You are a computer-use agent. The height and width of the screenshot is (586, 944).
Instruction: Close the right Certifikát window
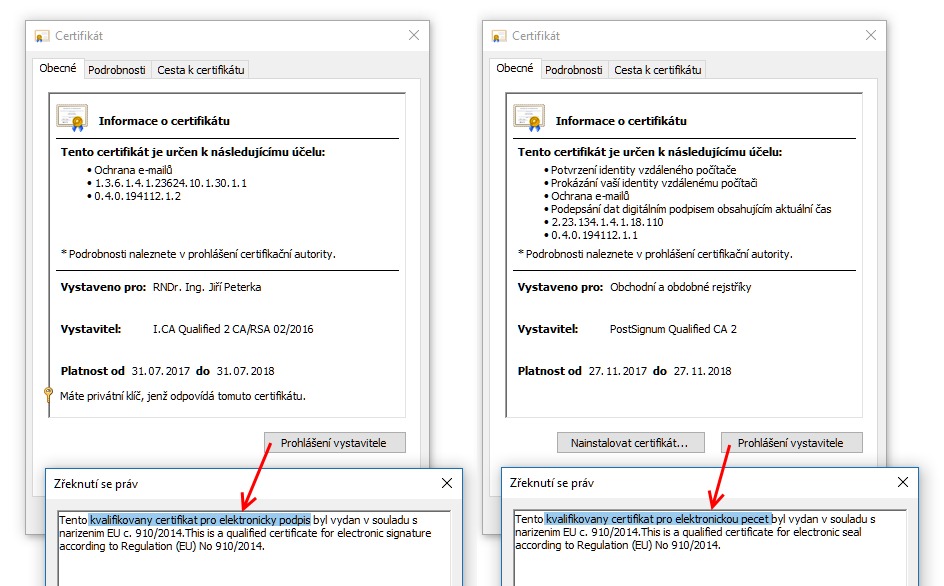click(x=871, y=35)
